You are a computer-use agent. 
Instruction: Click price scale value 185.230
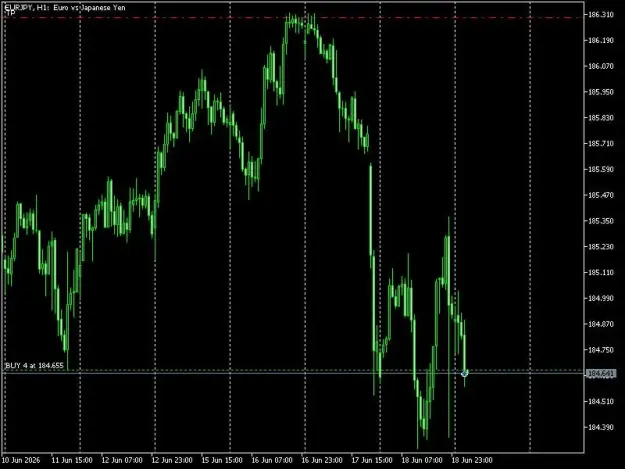pos(601,247)
